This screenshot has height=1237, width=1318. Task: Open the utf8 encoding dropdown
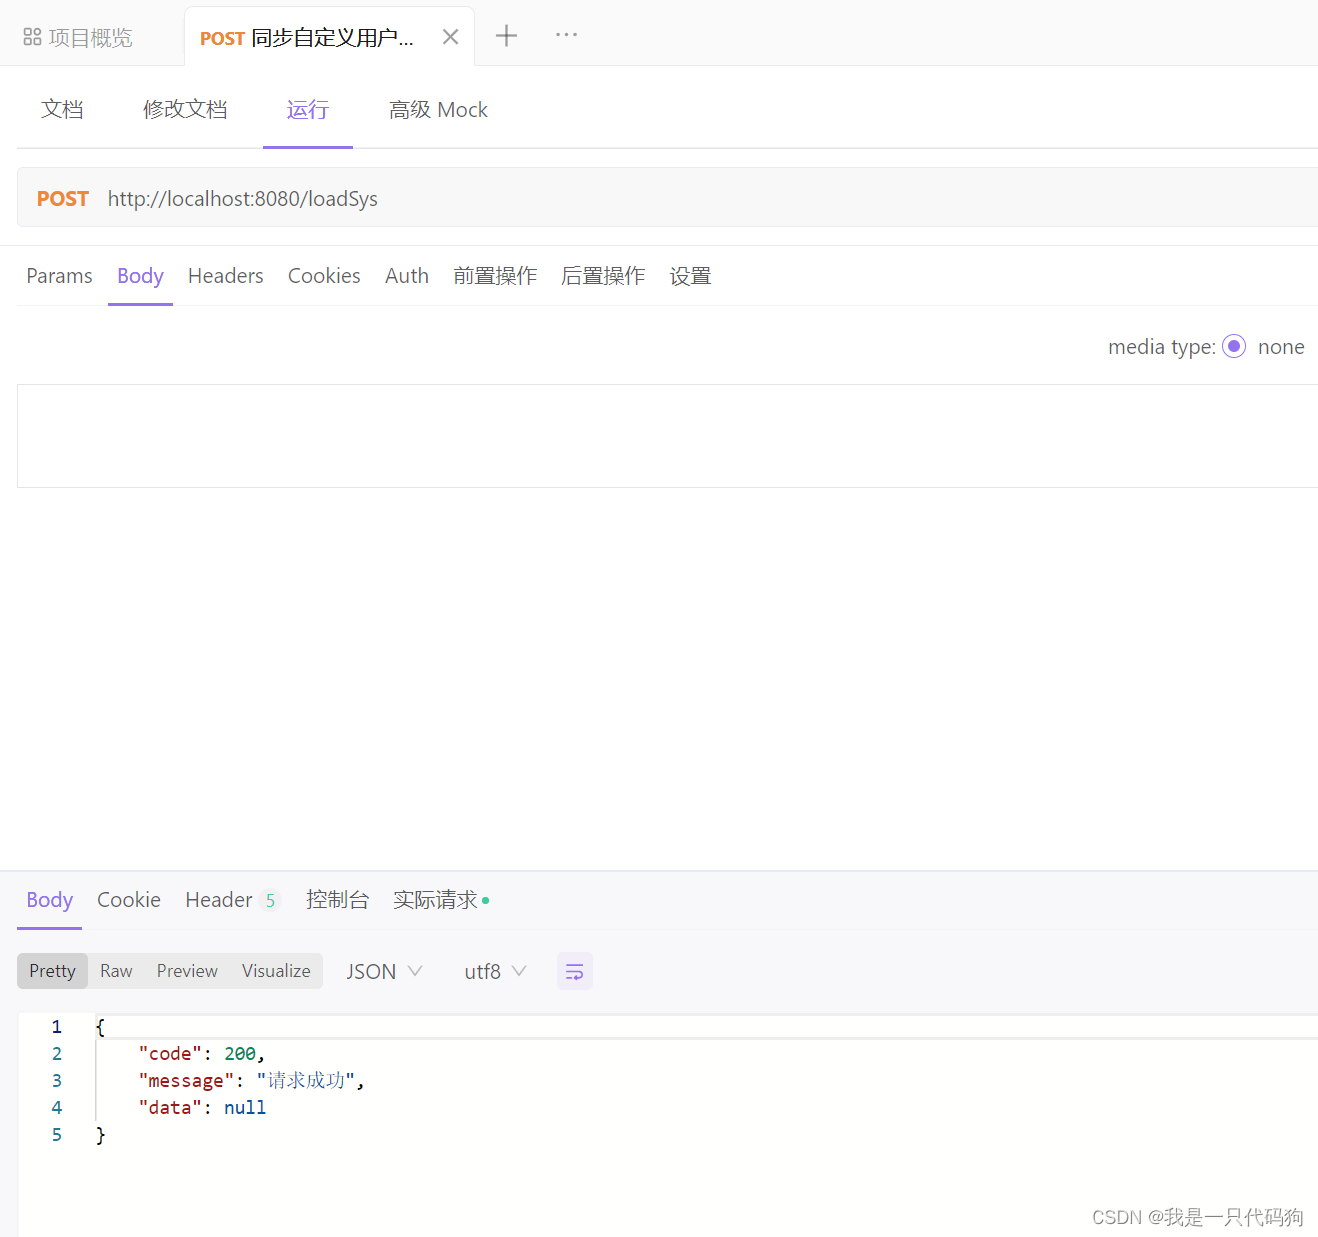494,970
